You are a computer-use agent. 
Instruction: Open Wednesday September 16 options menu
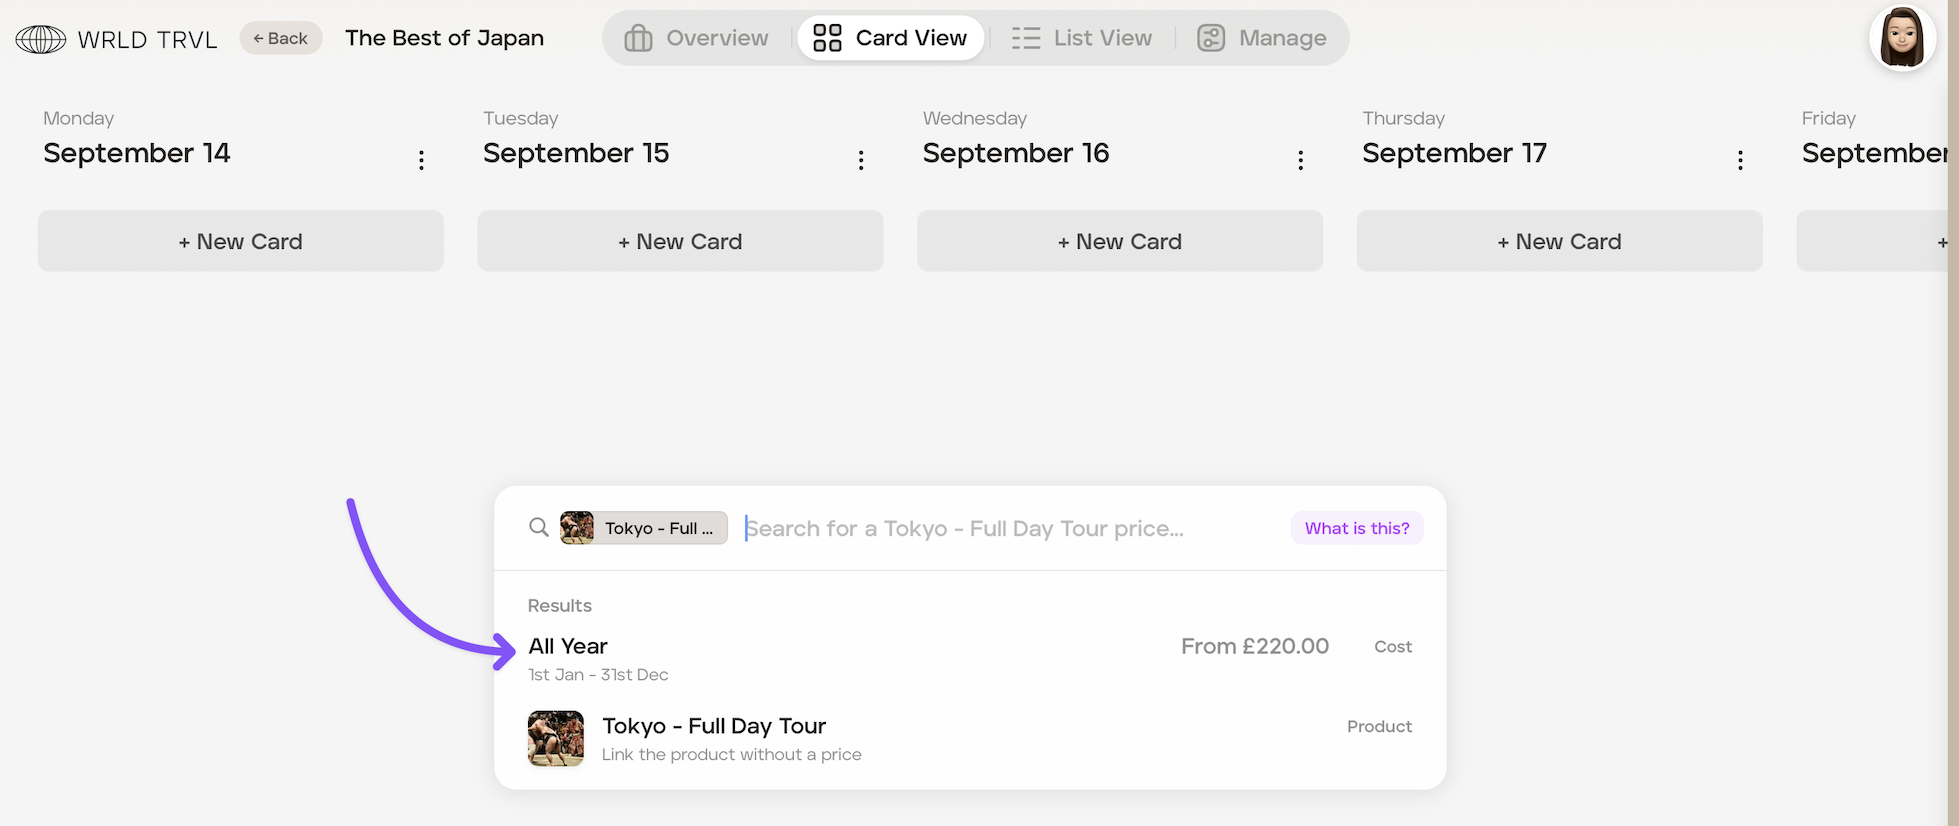[1300, 160]
